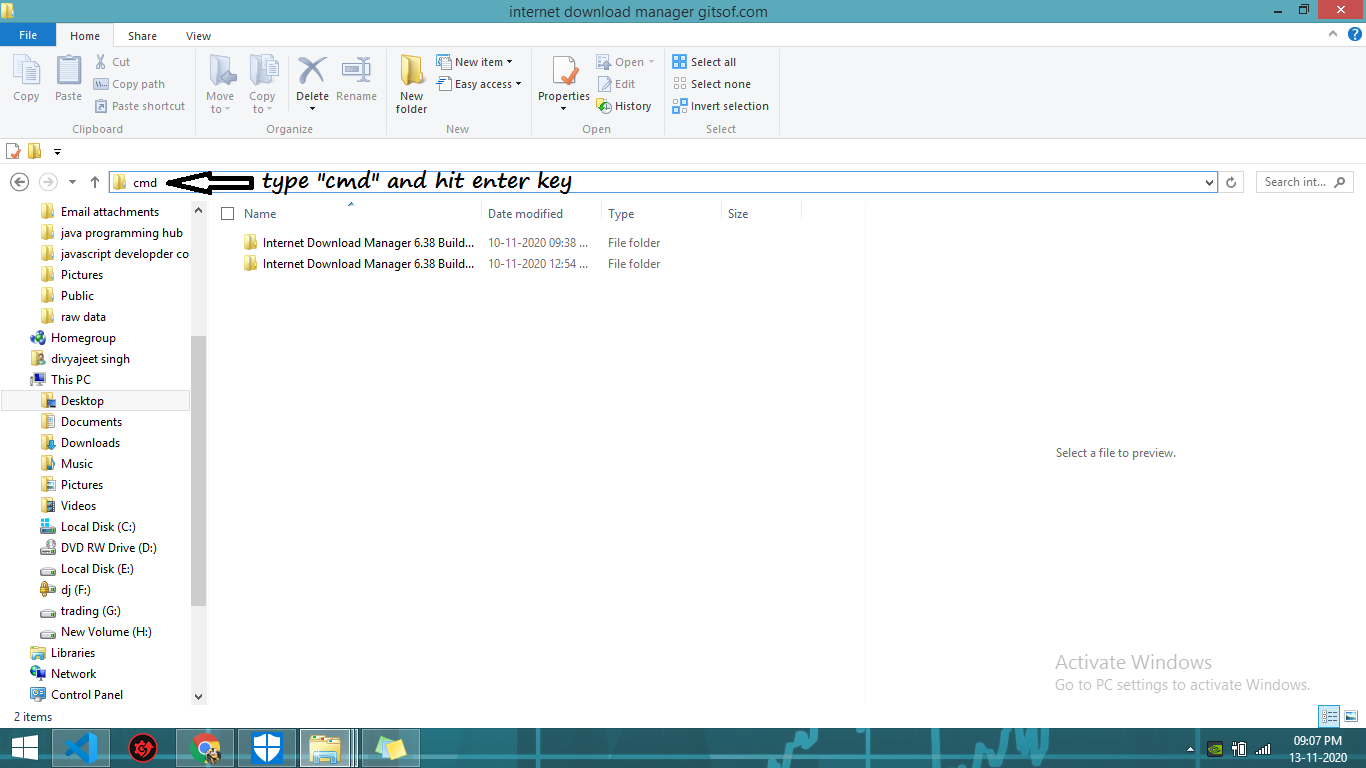Screen dimensions: 1366x768
Task: Click the Refresh button beside address bar
Action: click(x=1231, y=182)
